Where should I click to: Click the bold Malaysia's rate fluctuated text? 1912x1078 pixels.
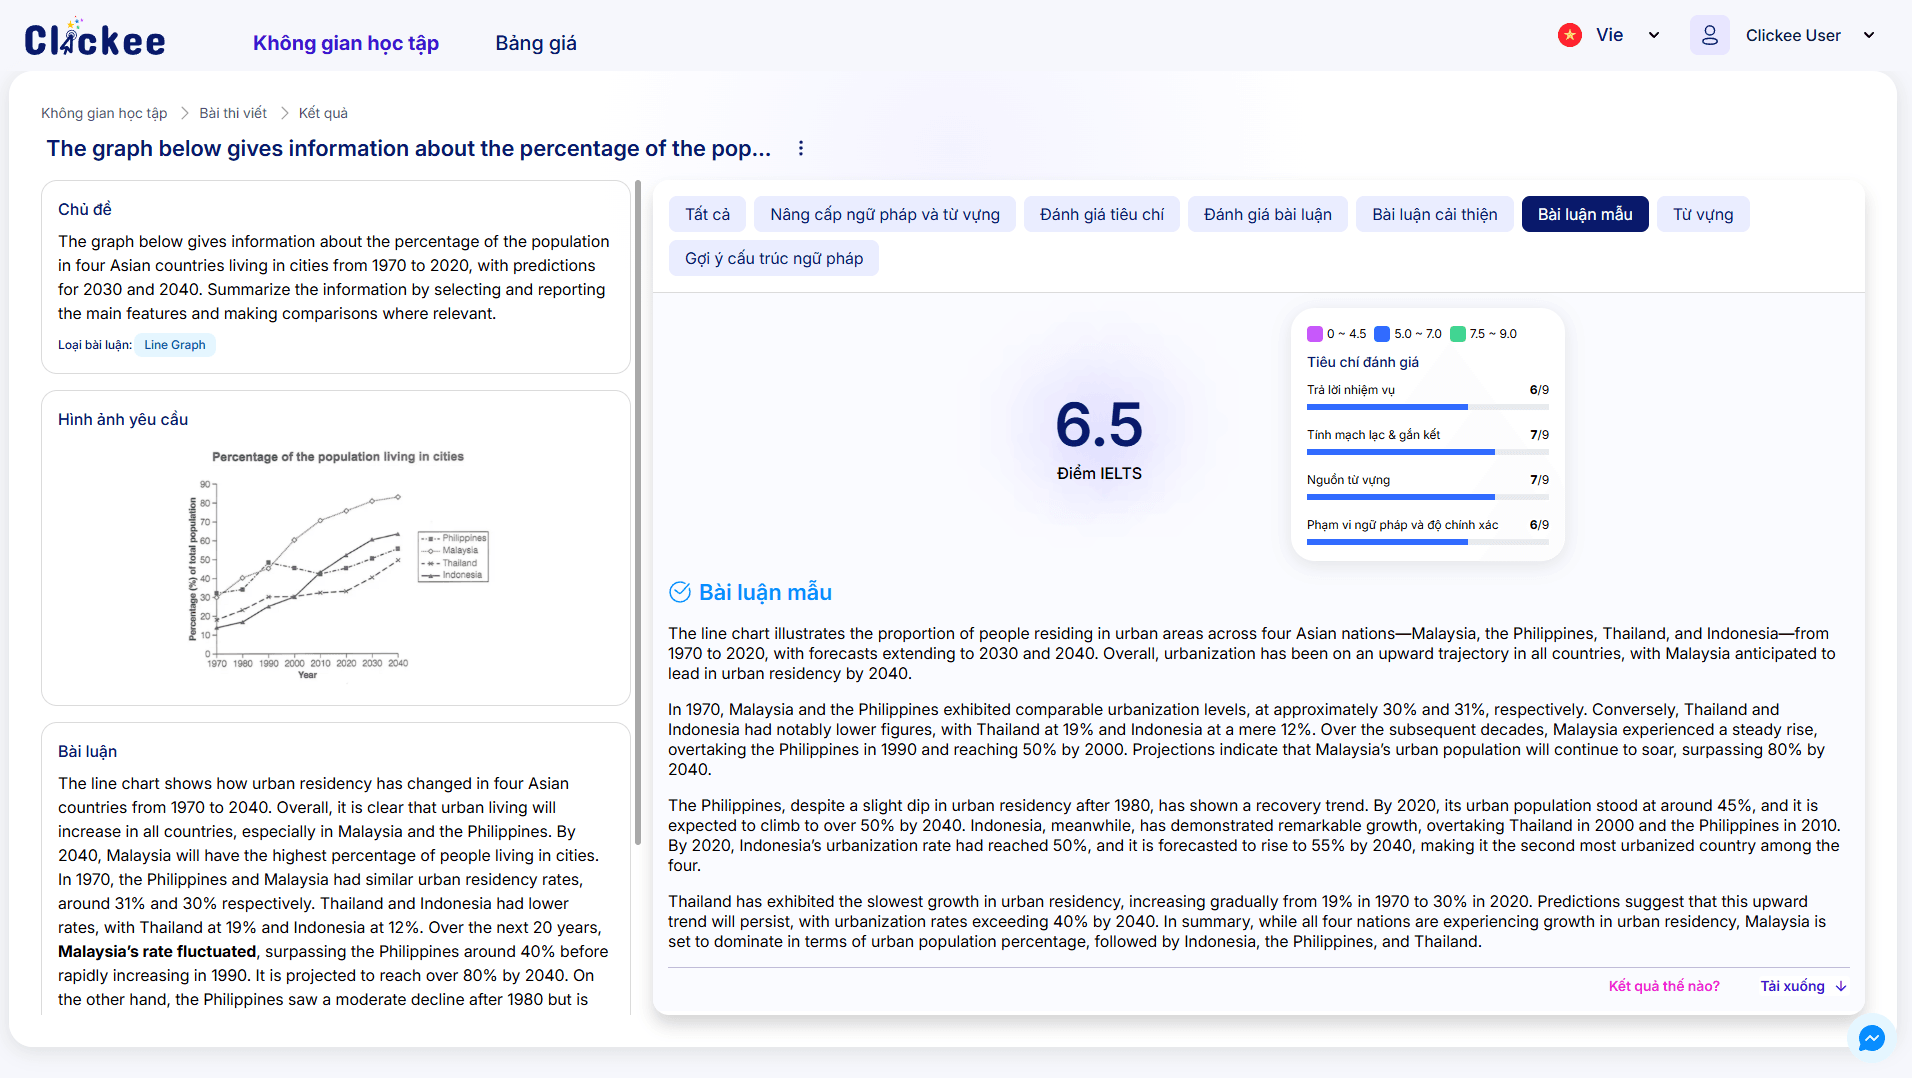coord(157,951)
